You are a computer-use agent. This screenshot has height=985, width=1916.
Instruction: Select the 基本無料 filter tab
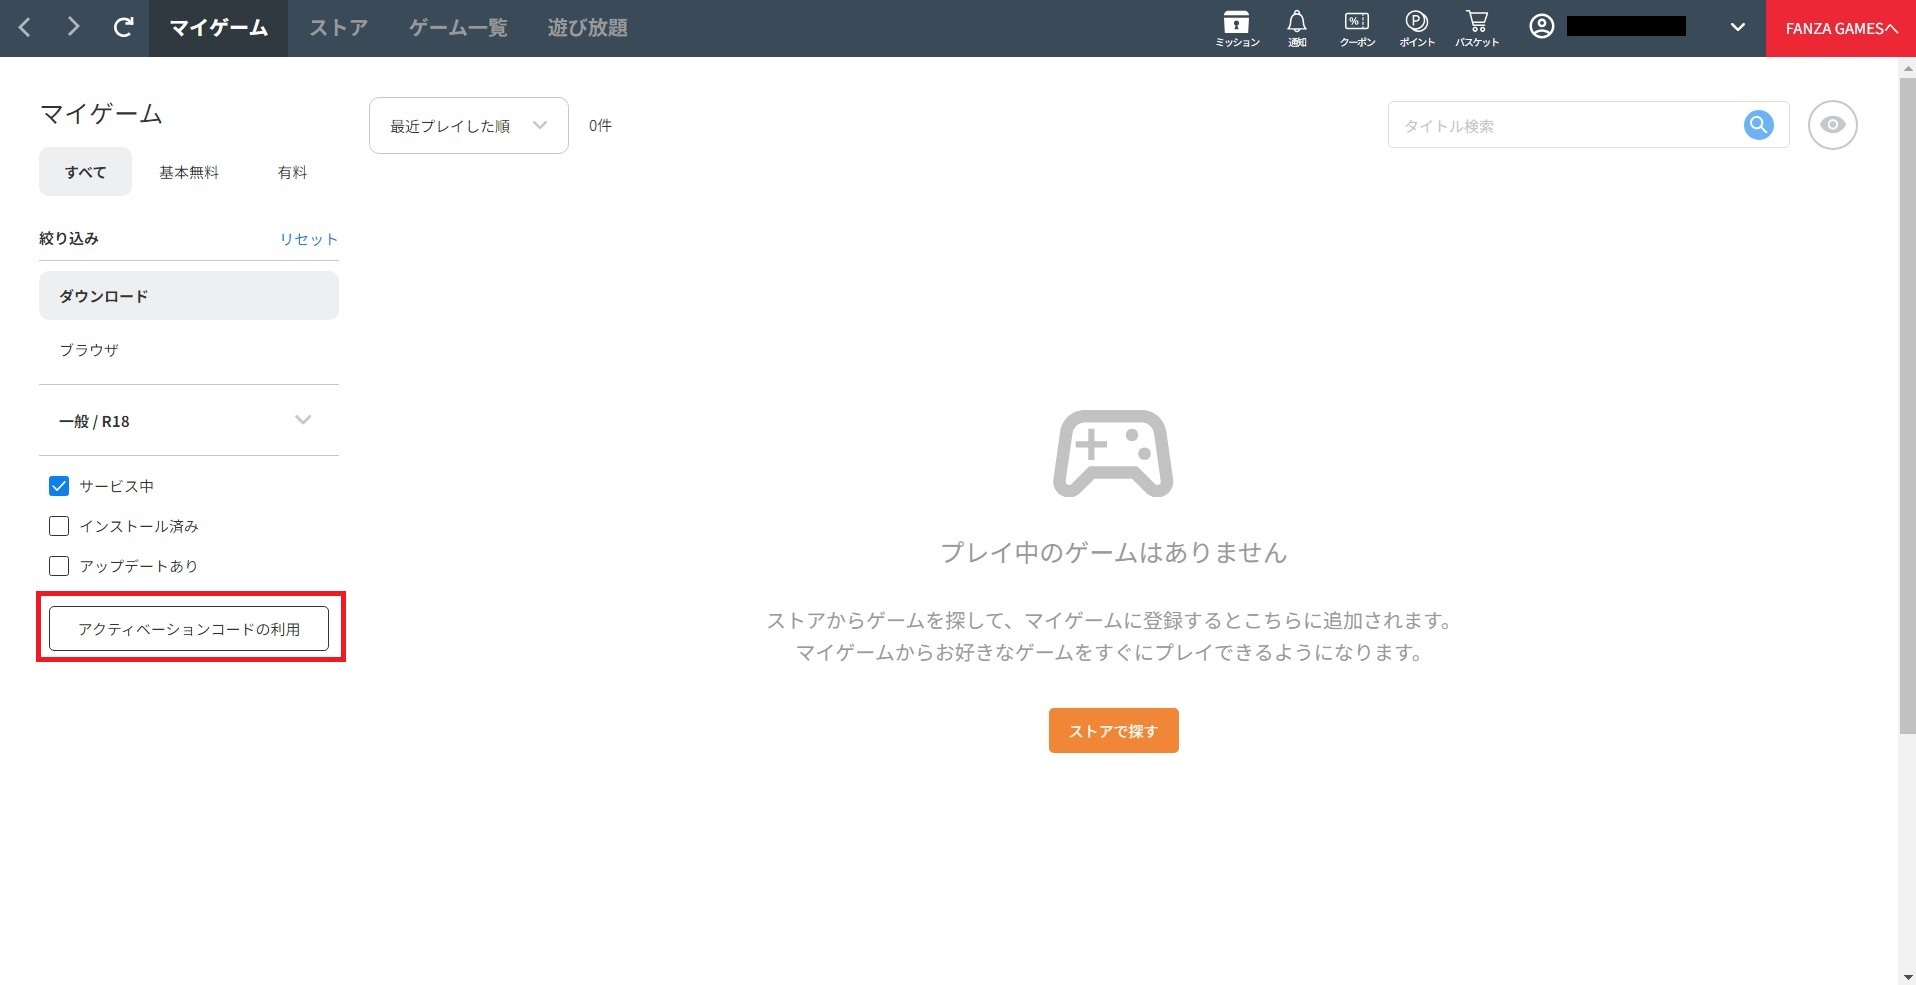click(x=188, y=171)
